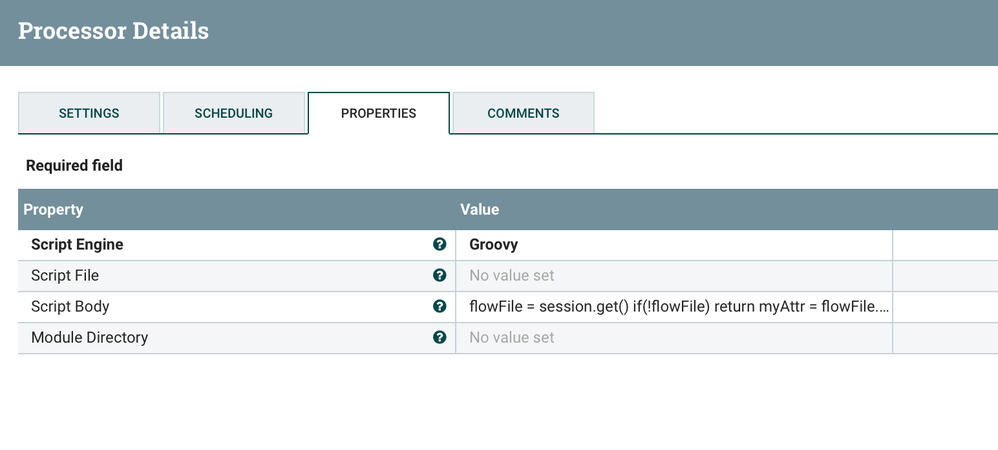The height and width of the screenshot is (450, 998).
Task: Click the Processor Details title
Action: coord(113,31)
